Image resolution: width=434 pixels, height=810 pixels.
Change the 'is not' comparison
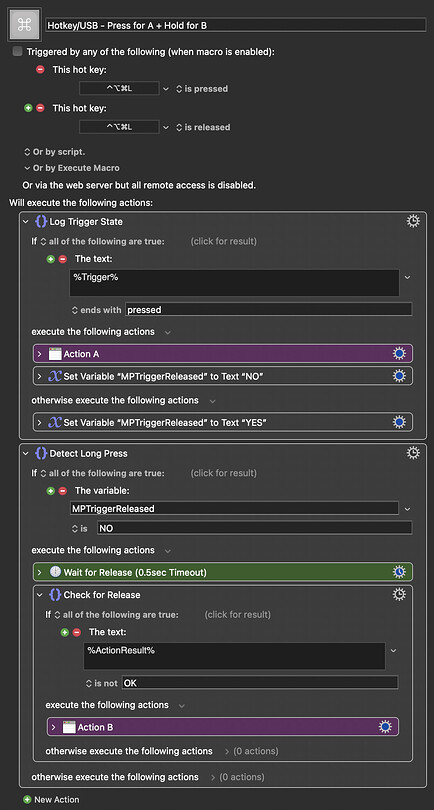(102, 683)
